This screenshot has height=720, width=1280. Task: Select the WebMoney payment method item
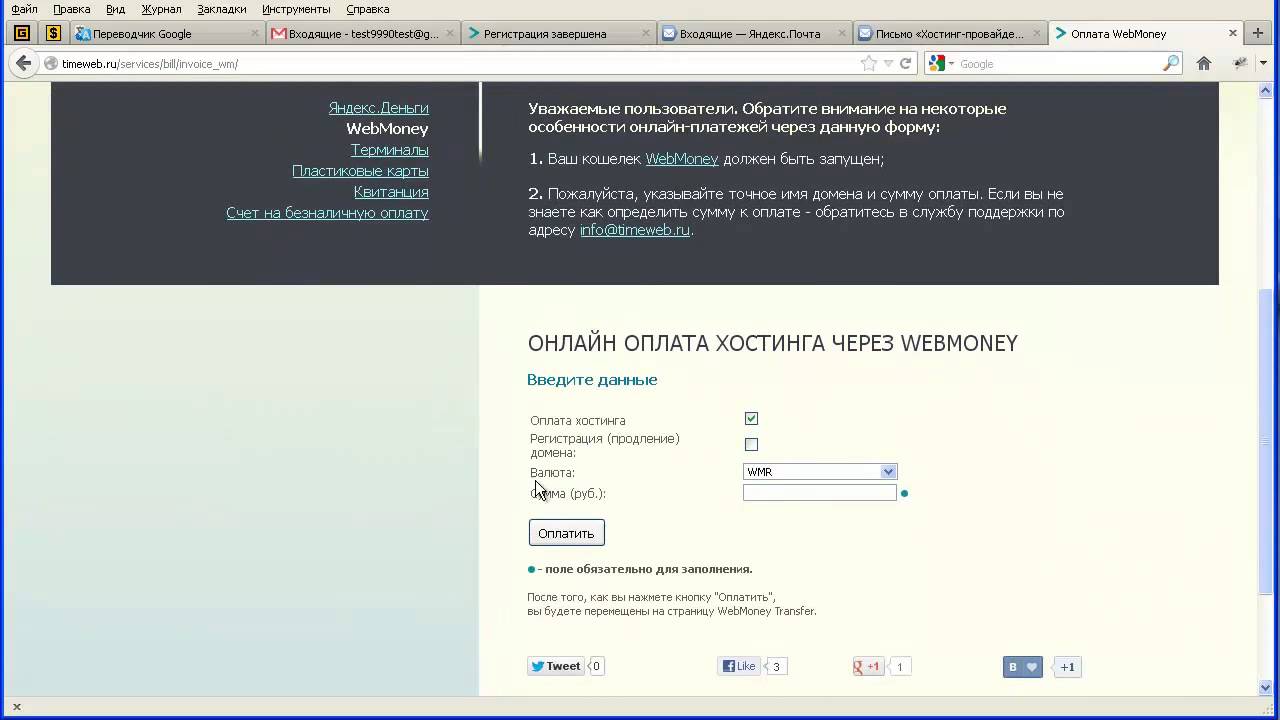coord(387,129)
